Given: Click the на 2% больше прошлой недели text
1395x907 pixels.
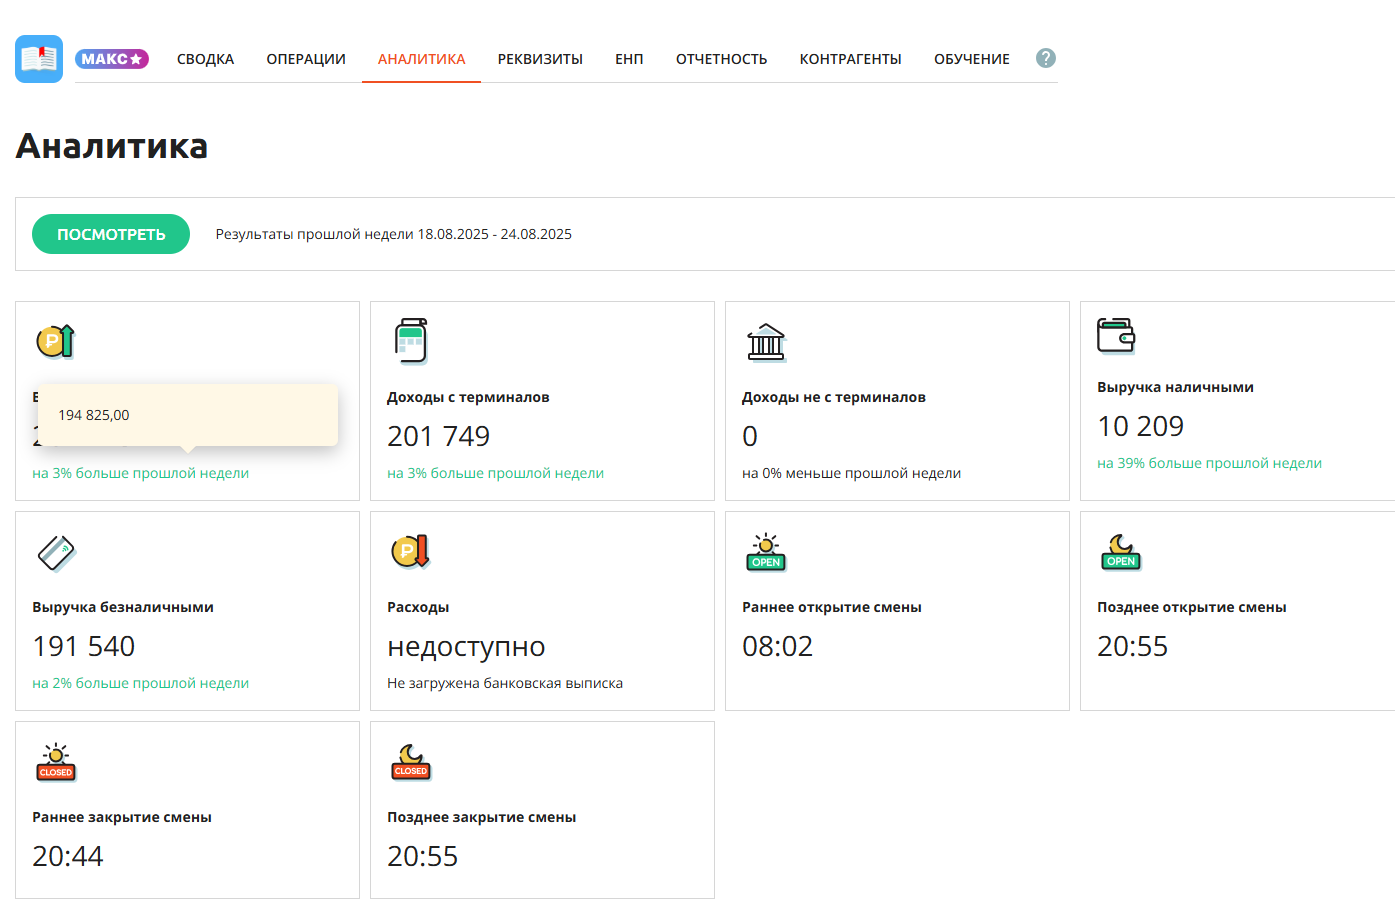Looking at the screenshot, I should pyautogui.click(x=140, y=683).
